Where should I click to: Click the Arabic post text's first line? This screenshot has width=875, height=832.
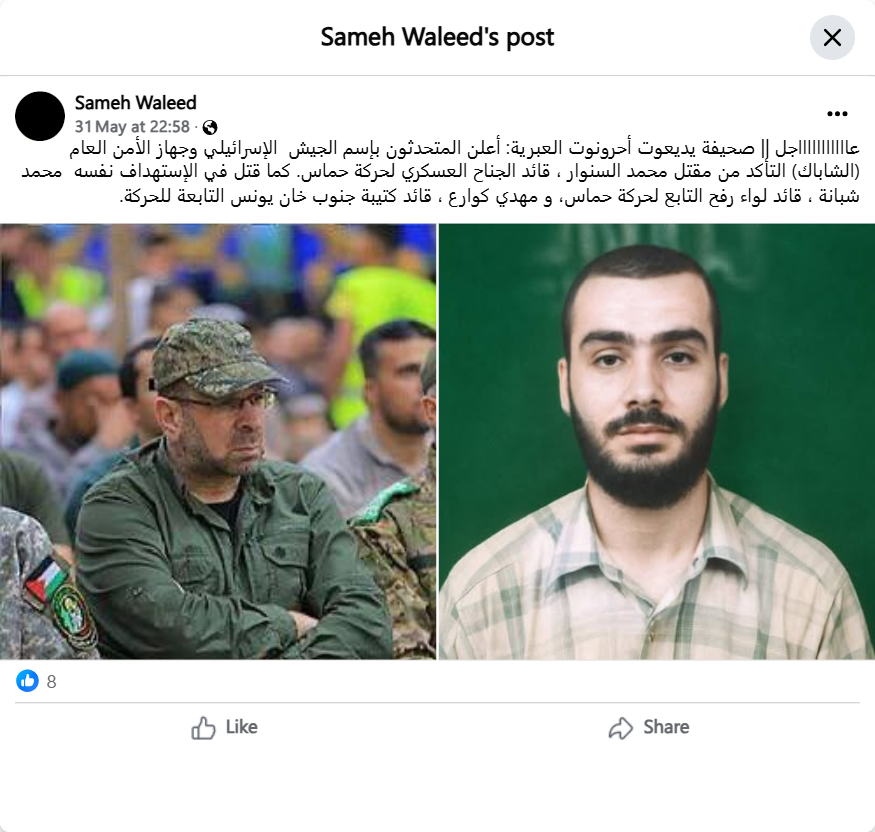[x=464, y=148]
